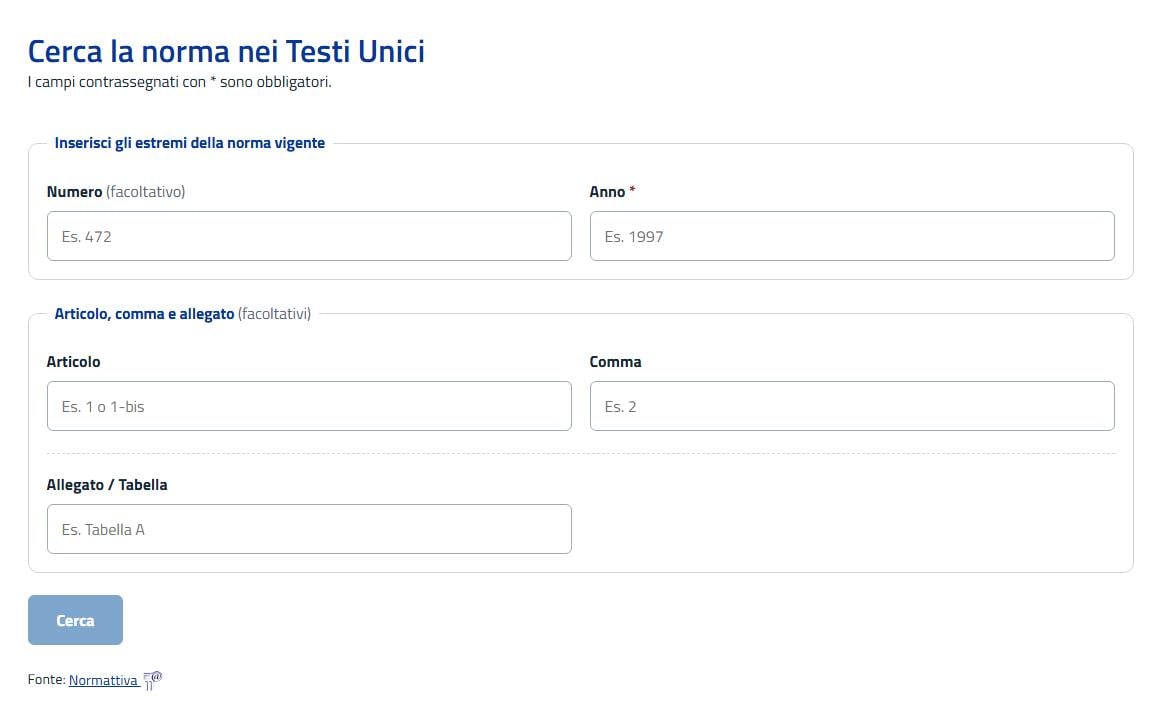
Task: Click the 'Fonte:' text
Action: coord(47,679)
